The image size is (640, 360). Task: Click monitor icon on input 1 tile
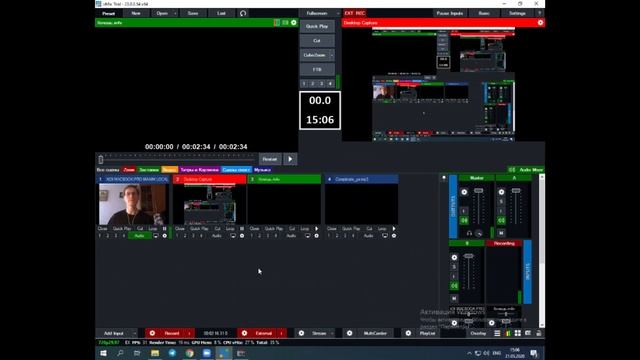tap(156, 236)
